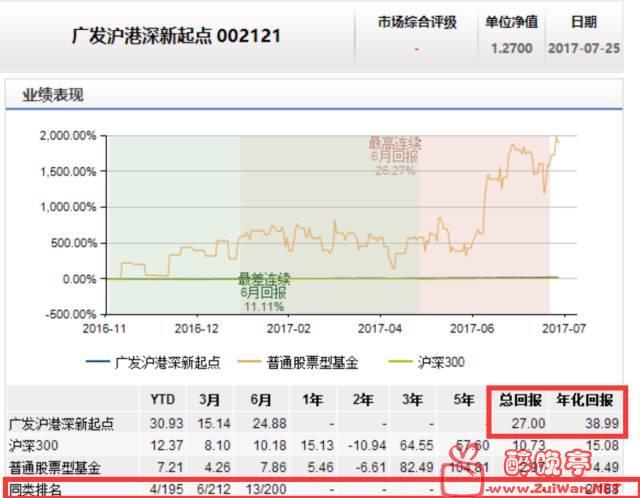Click the 3-month rank 6/212
Image resolution: width=640 pixels, height=498 pixels.
pos(214,489)
